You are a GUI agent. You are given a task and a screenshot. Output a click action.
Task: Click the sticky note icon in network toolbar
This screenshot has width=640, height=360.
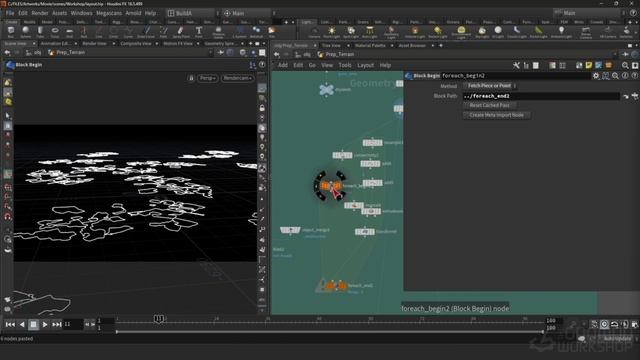pos(589,65)
